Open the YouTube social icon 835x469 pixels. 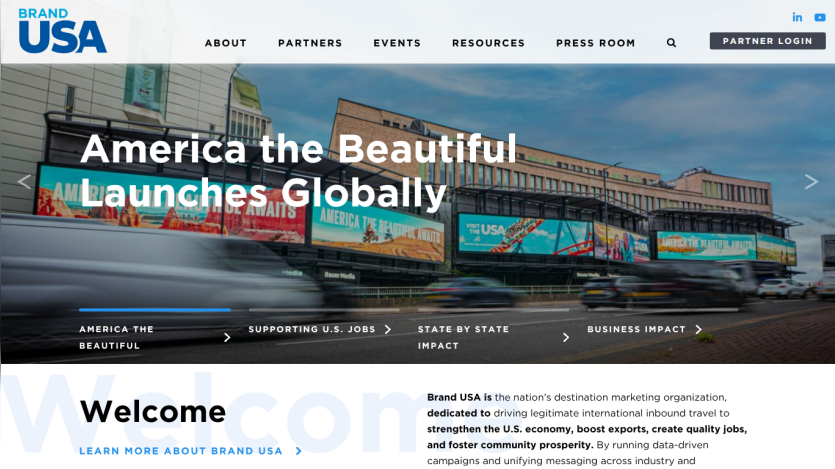point(820,18)
